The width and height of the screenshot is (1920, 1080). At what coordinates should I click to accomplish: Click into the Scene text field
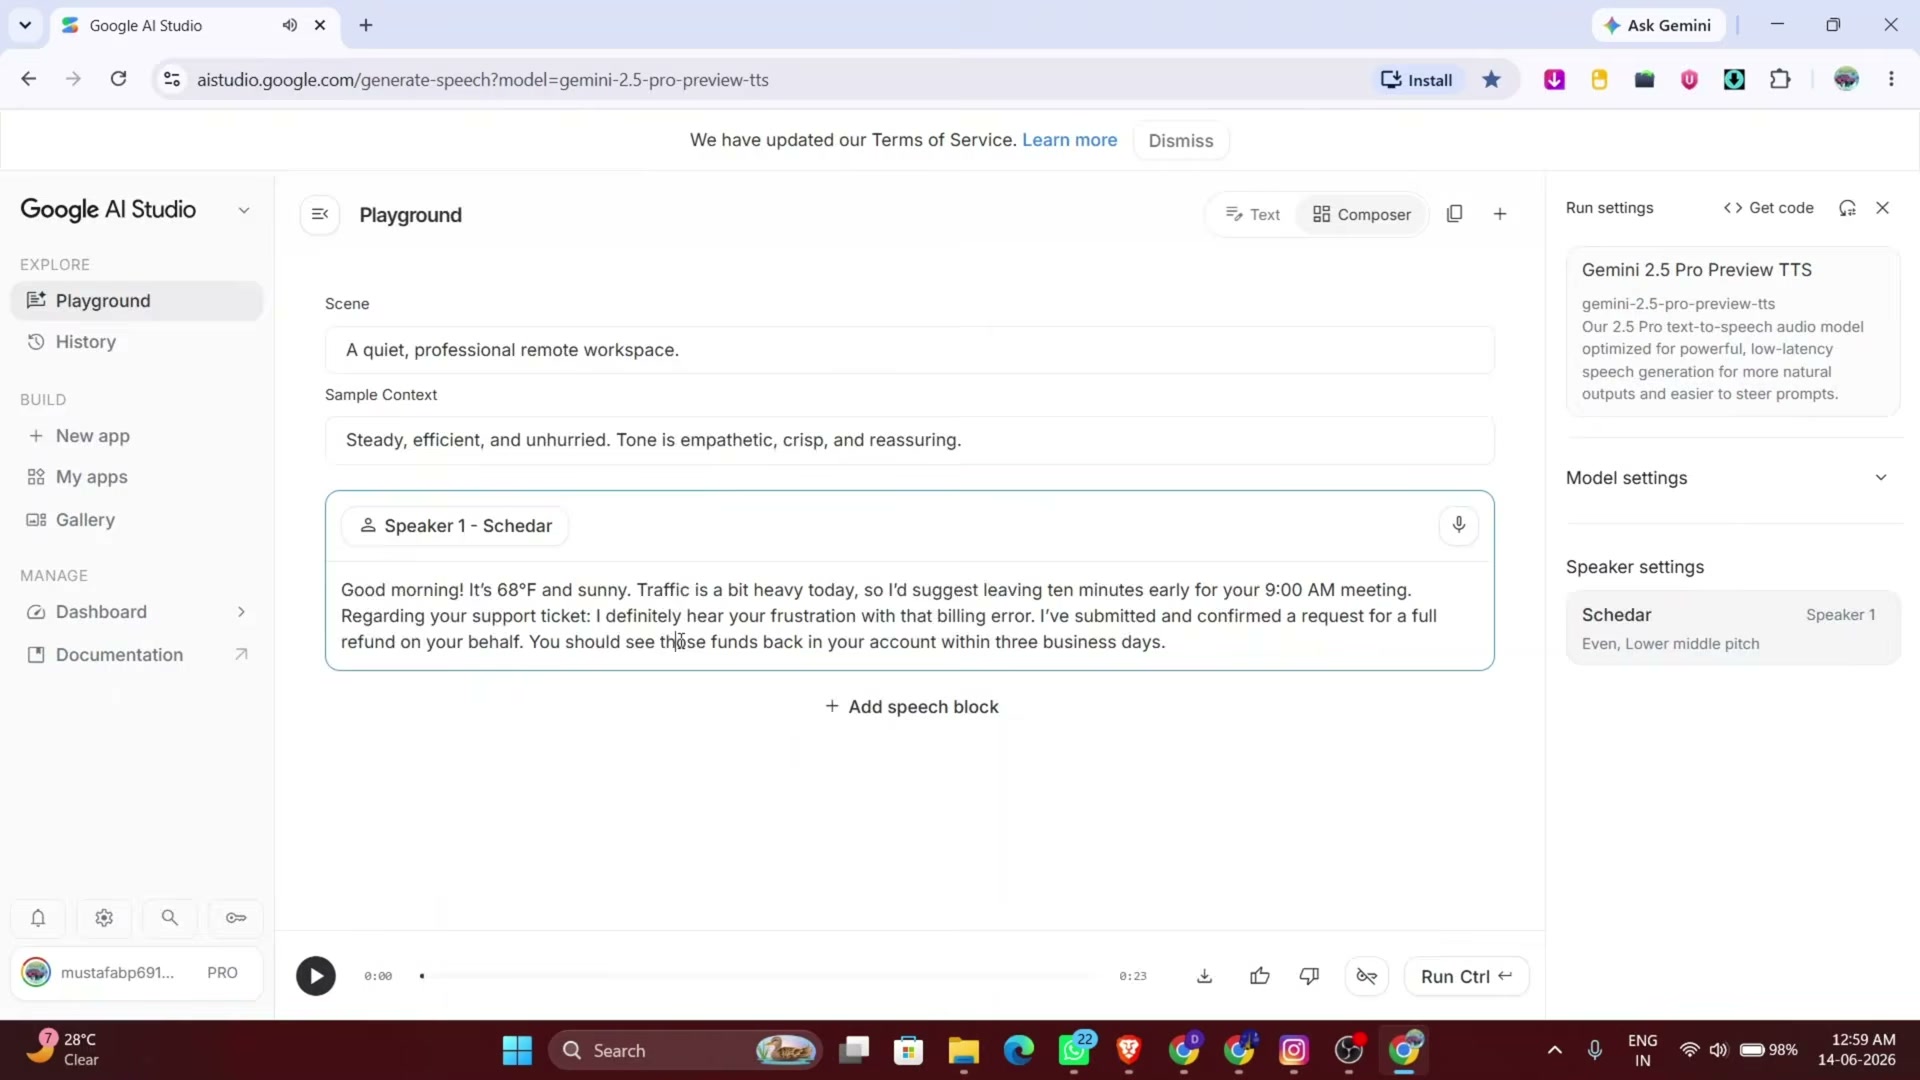click(x=909, y=350)
